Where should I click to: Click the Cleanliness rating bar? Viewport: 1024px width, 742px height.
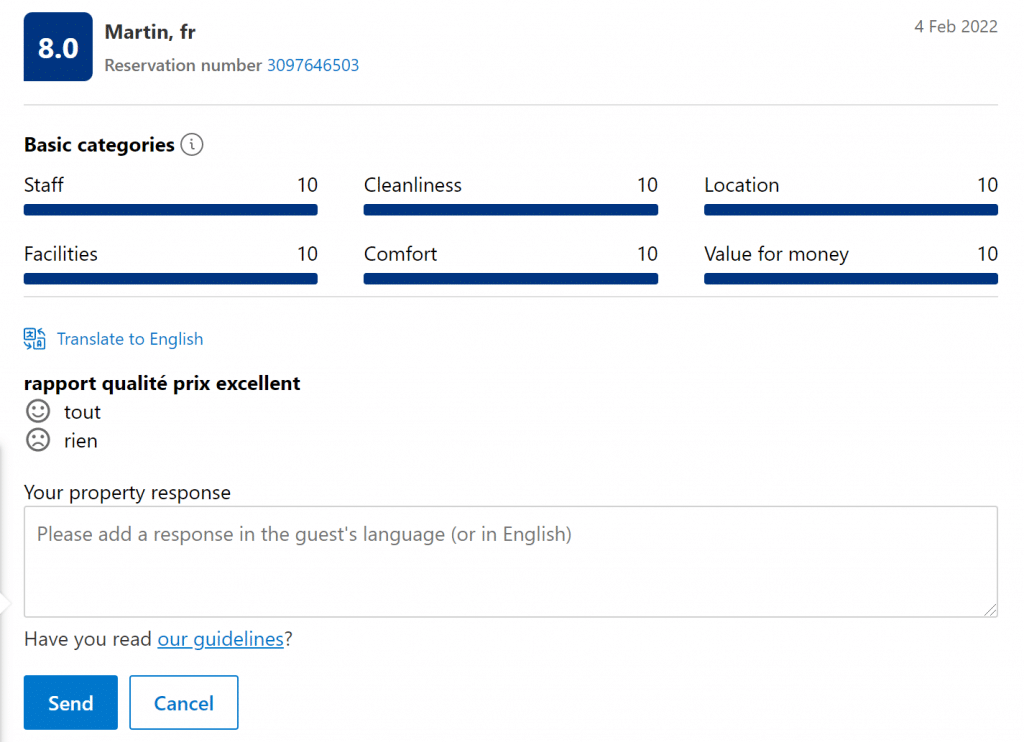510,210
